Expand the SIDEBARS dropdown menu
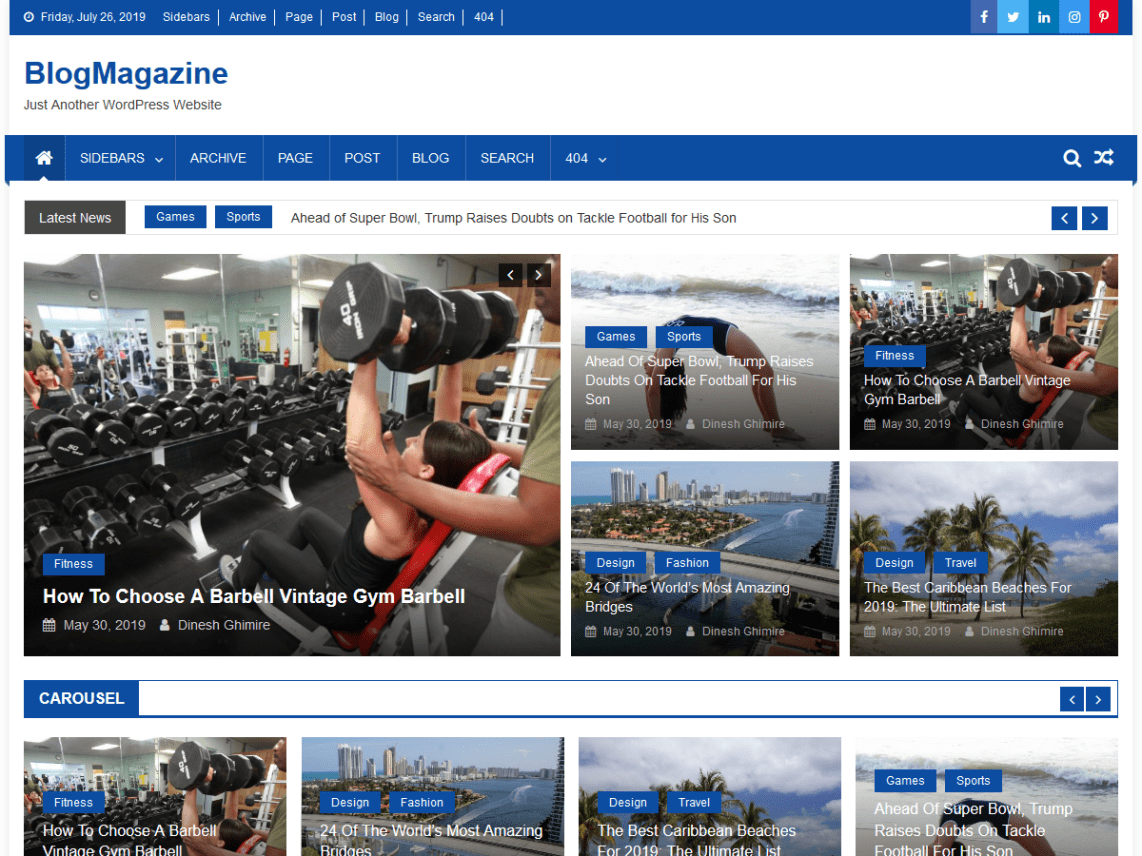Screen dimensions: 1142x856 [112, 157]
